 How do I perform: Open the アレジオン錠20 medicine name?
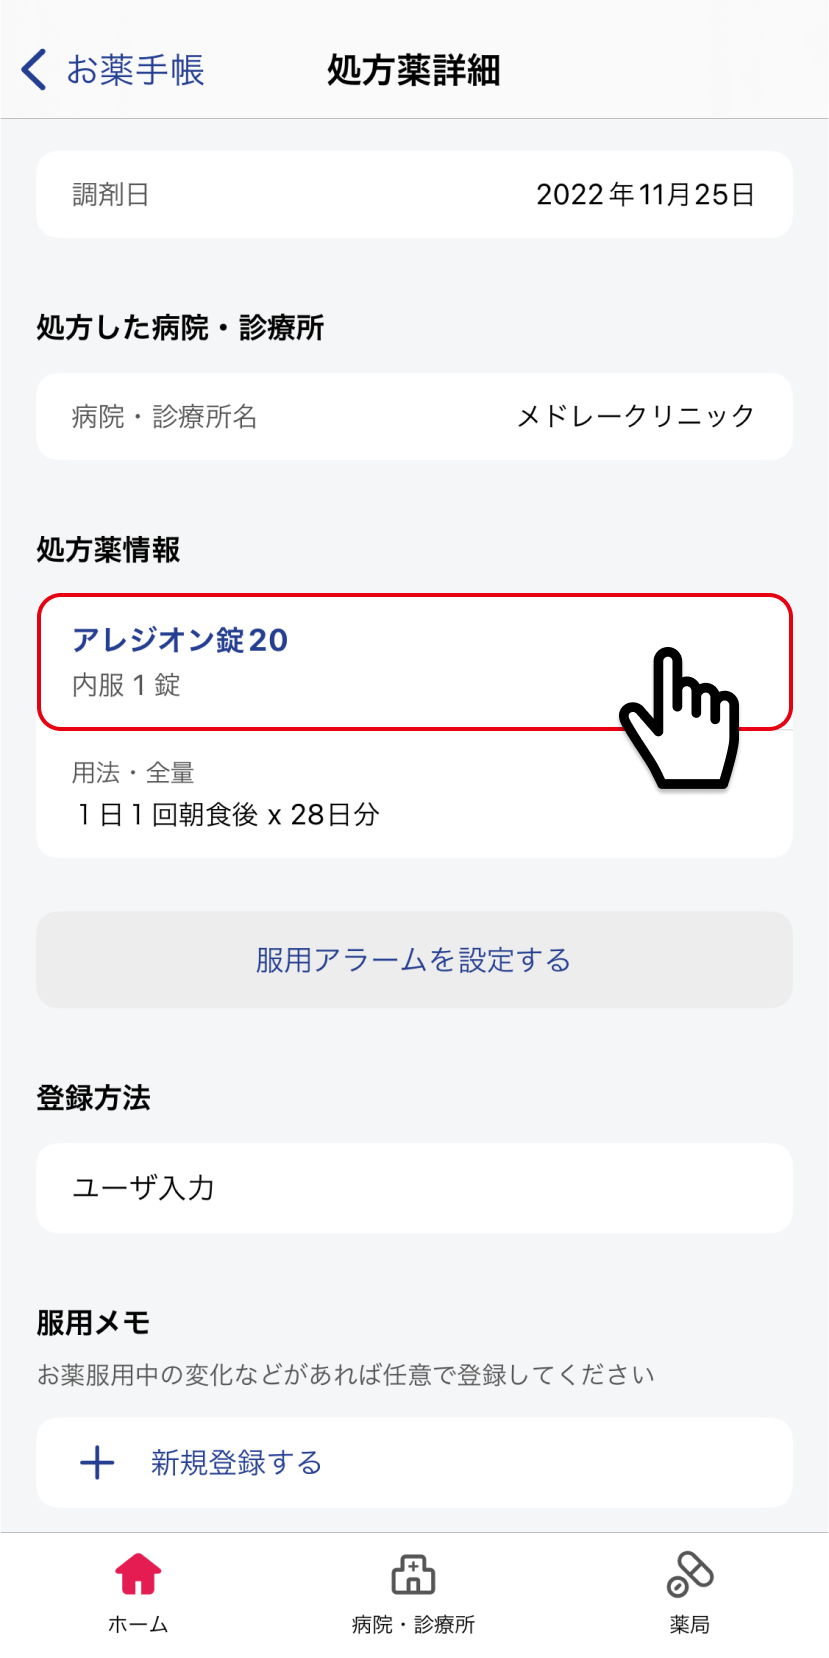[x=180, y=640]
